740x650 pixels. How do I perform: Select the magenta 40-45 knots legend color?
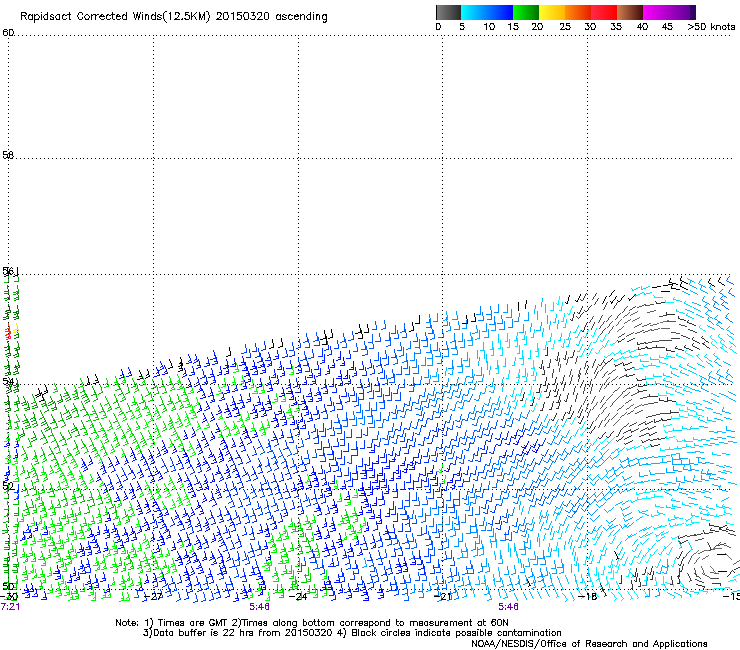(x=656, y=12)
